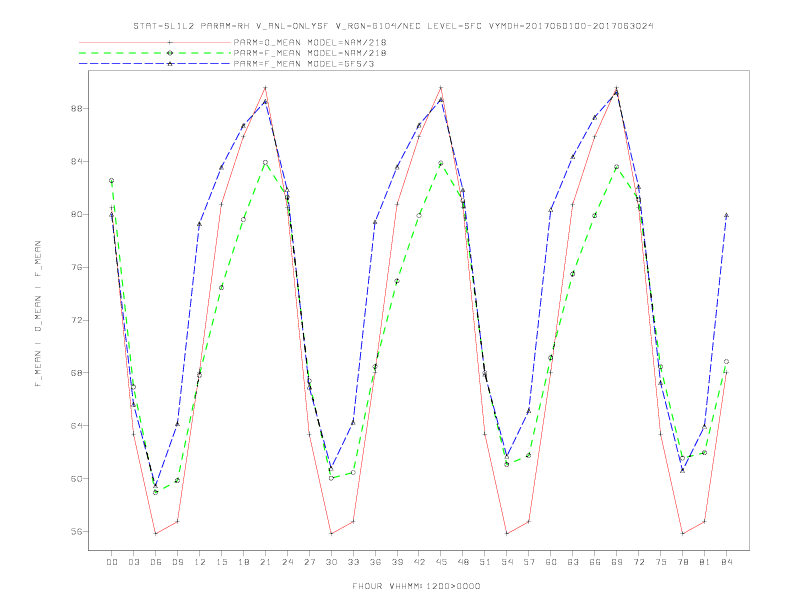Click the x-axis tick label 51
The image size is (792, 612).
pos(485,562)
